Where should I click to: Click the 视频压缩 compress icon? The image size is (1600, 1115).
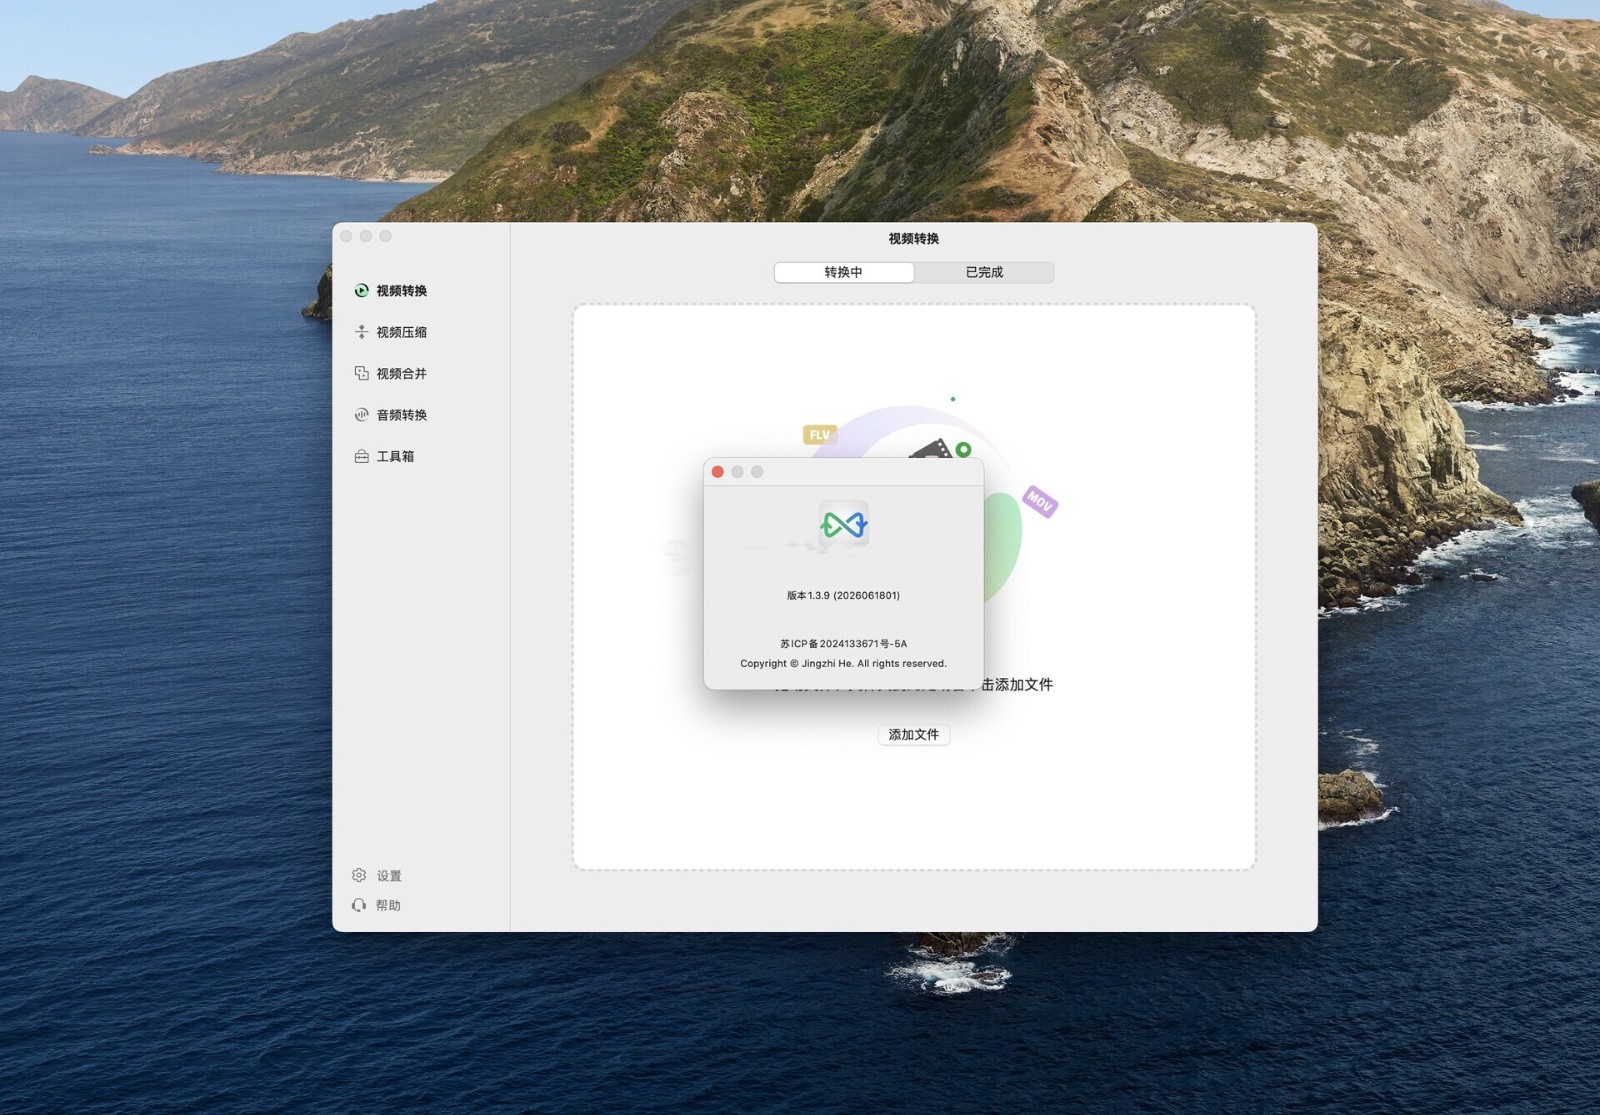tap(361, 332)
